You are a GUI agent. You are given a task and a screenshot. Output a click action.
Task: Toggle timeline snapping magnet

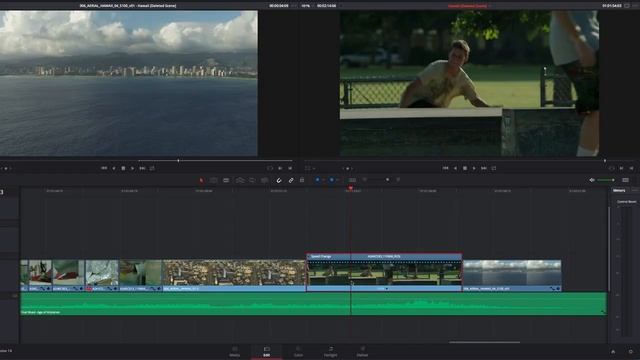point(279,180)
